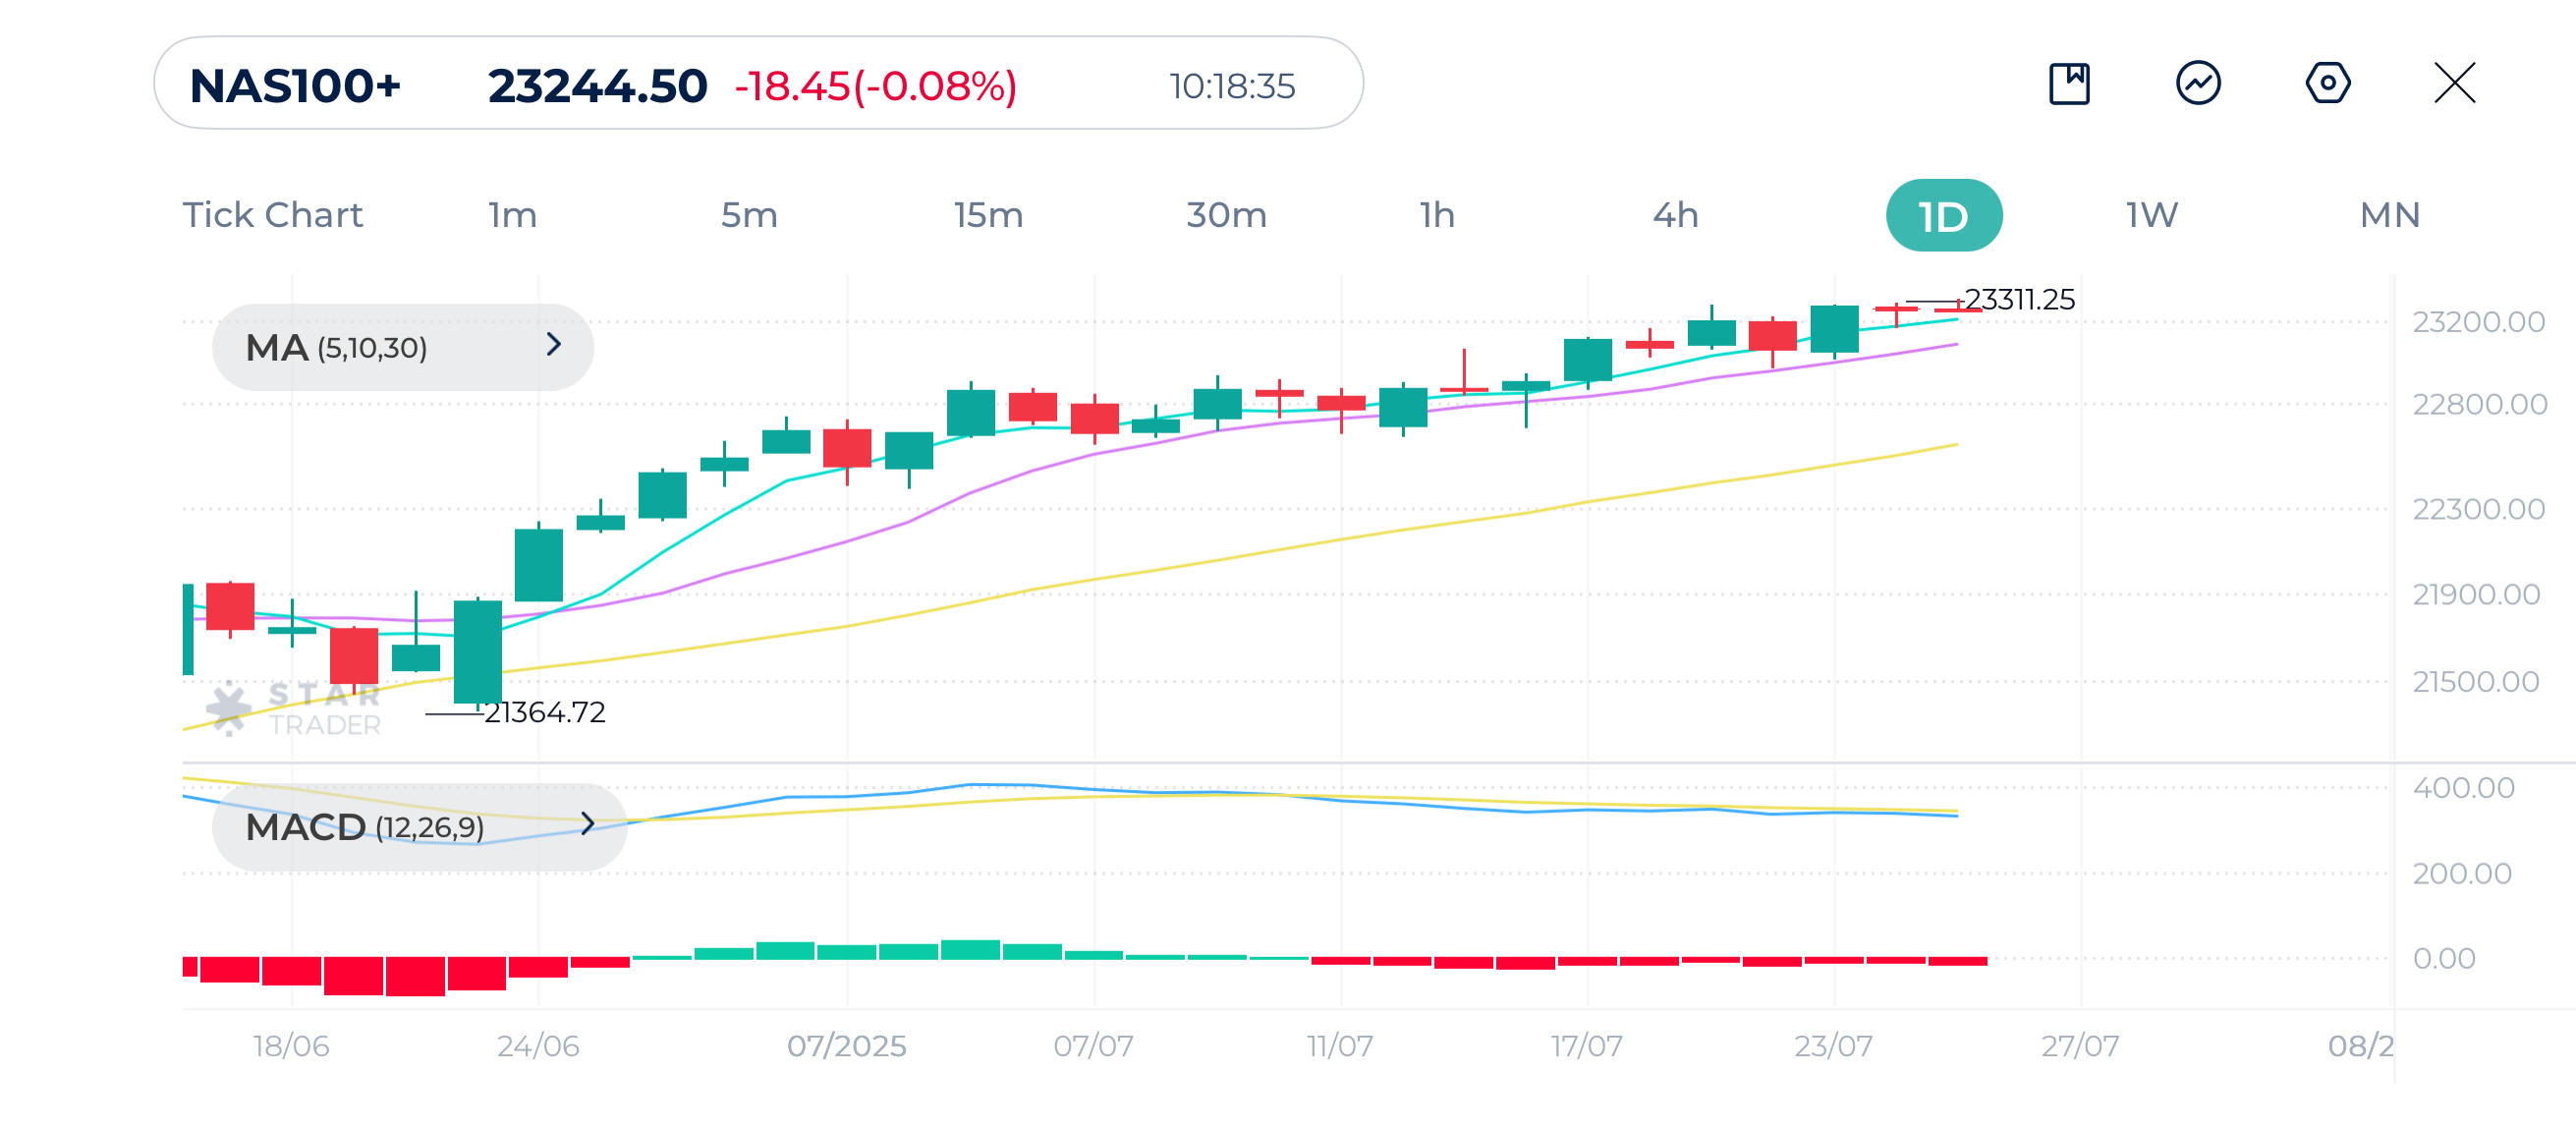Open chart settings hexagon icon
This screenshot has width=2576, height=1128.
(x=2327, y=84)
